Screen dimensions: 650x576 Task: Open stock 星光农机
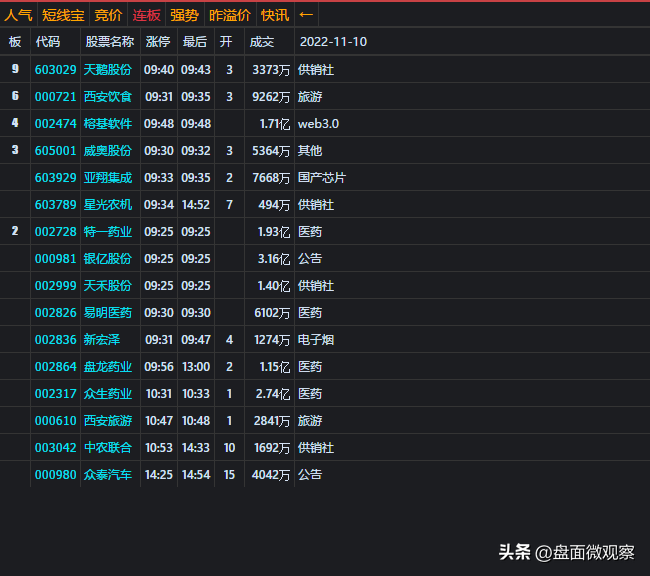[108, 204]
